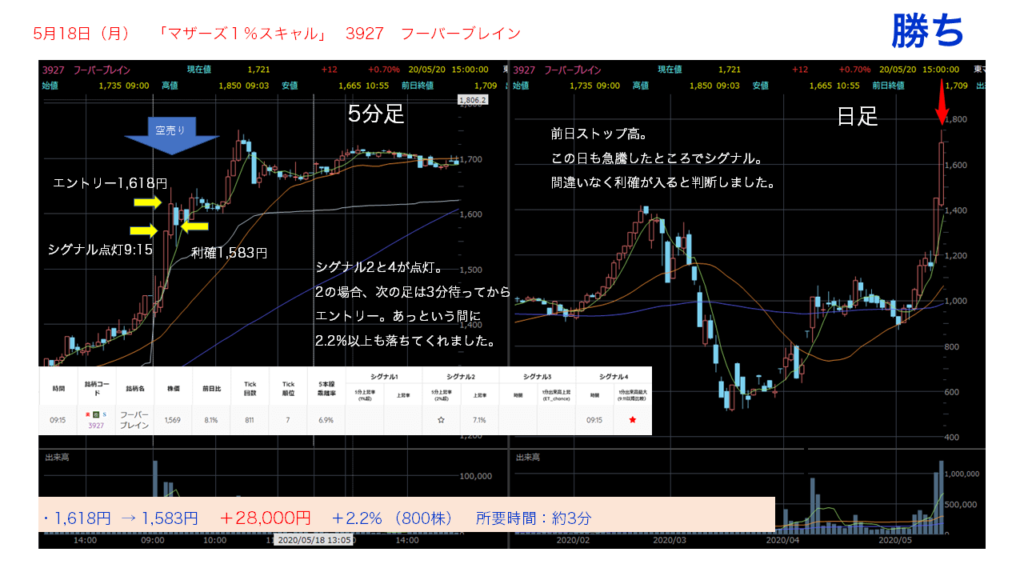1024x576 pixels.
Task: Click the 1,806.2 crosshair price label
Action: [x=472, y=100]
